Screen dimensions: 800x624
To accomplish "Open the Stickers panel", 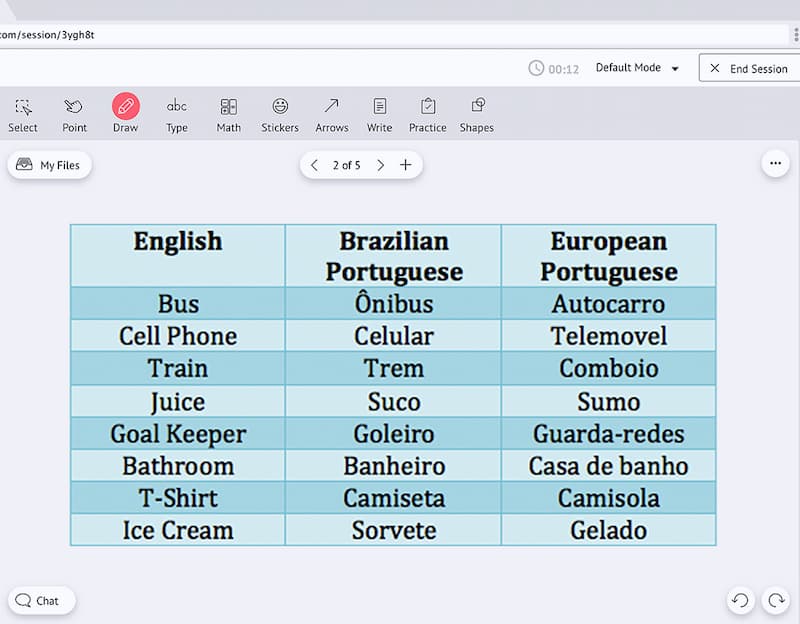I will [280, 115].
